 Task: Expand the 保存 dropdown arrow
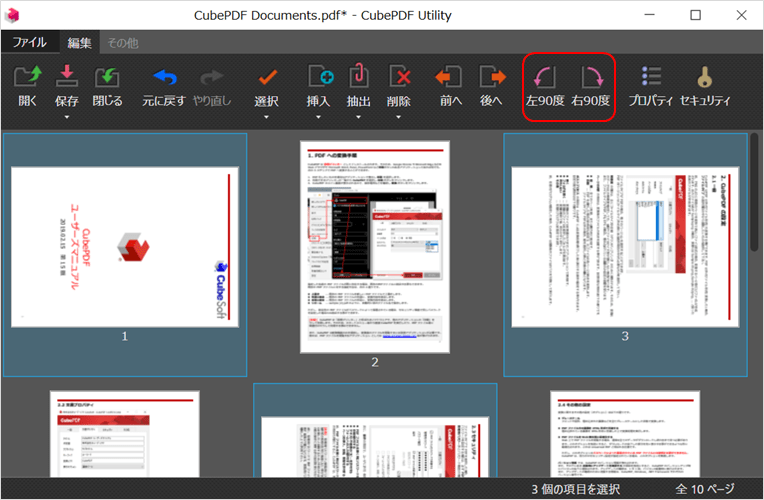point(67,117)
